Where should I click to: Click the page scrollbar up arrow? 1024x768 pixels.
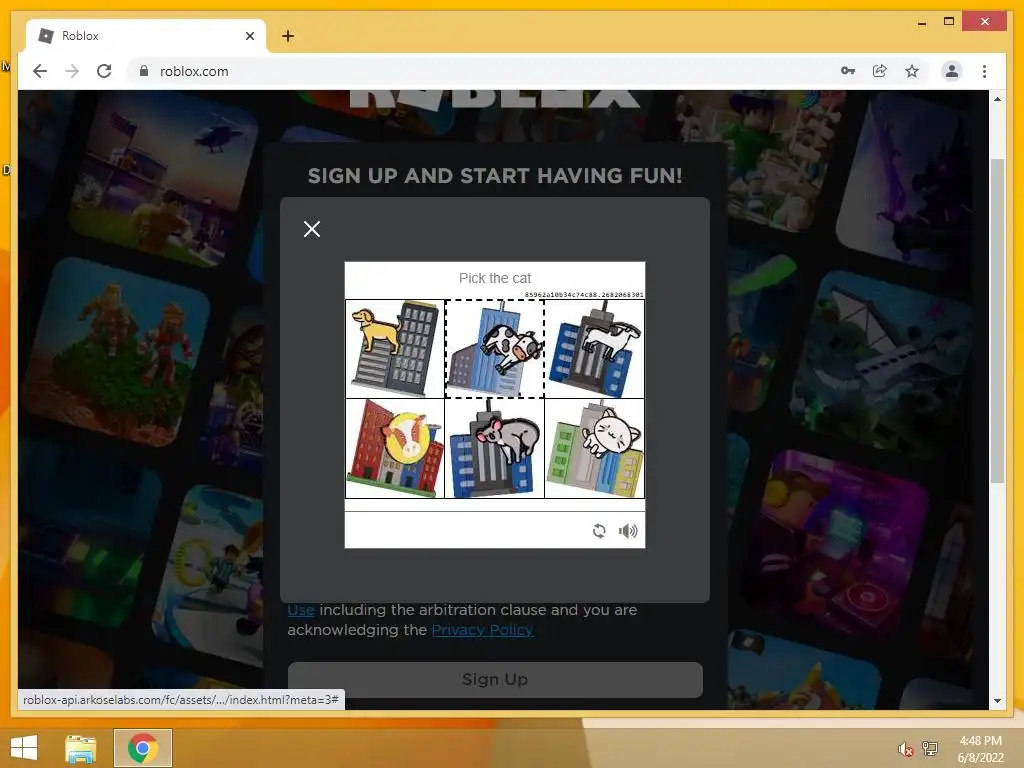click(997, 99)
